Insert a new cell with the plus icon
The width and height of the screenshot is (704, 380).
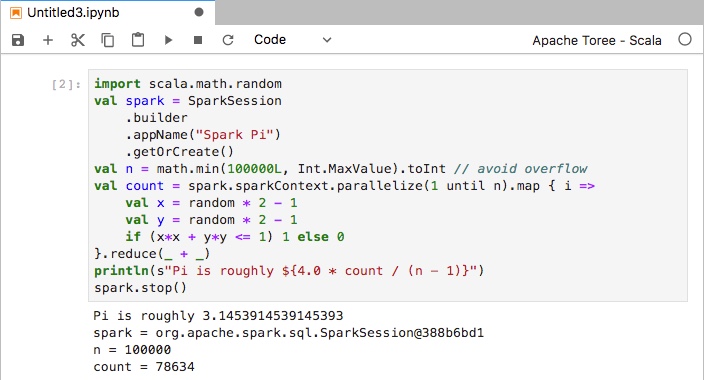pos(48,40)
